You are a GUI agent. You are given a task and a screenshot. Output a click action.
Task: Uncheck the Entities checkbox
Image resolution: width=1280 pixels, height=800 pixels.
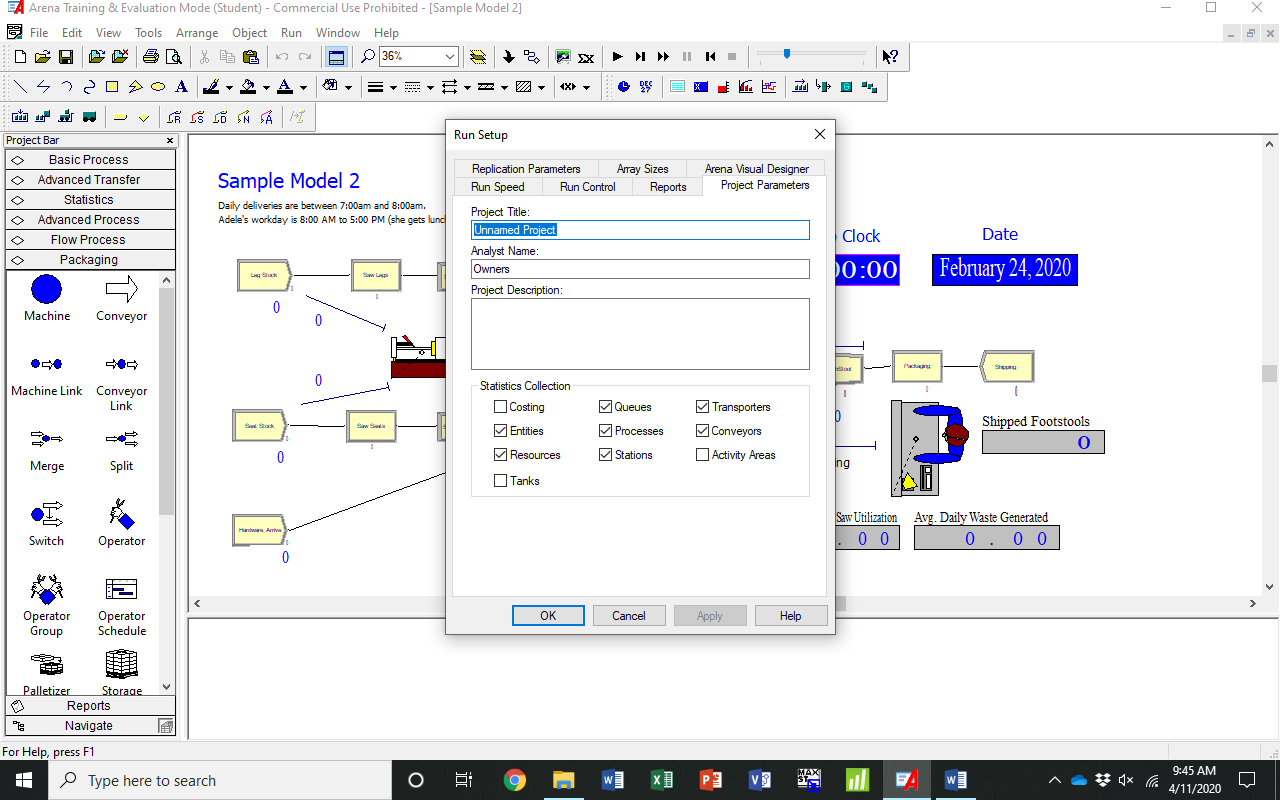click(x=501, y=431)
